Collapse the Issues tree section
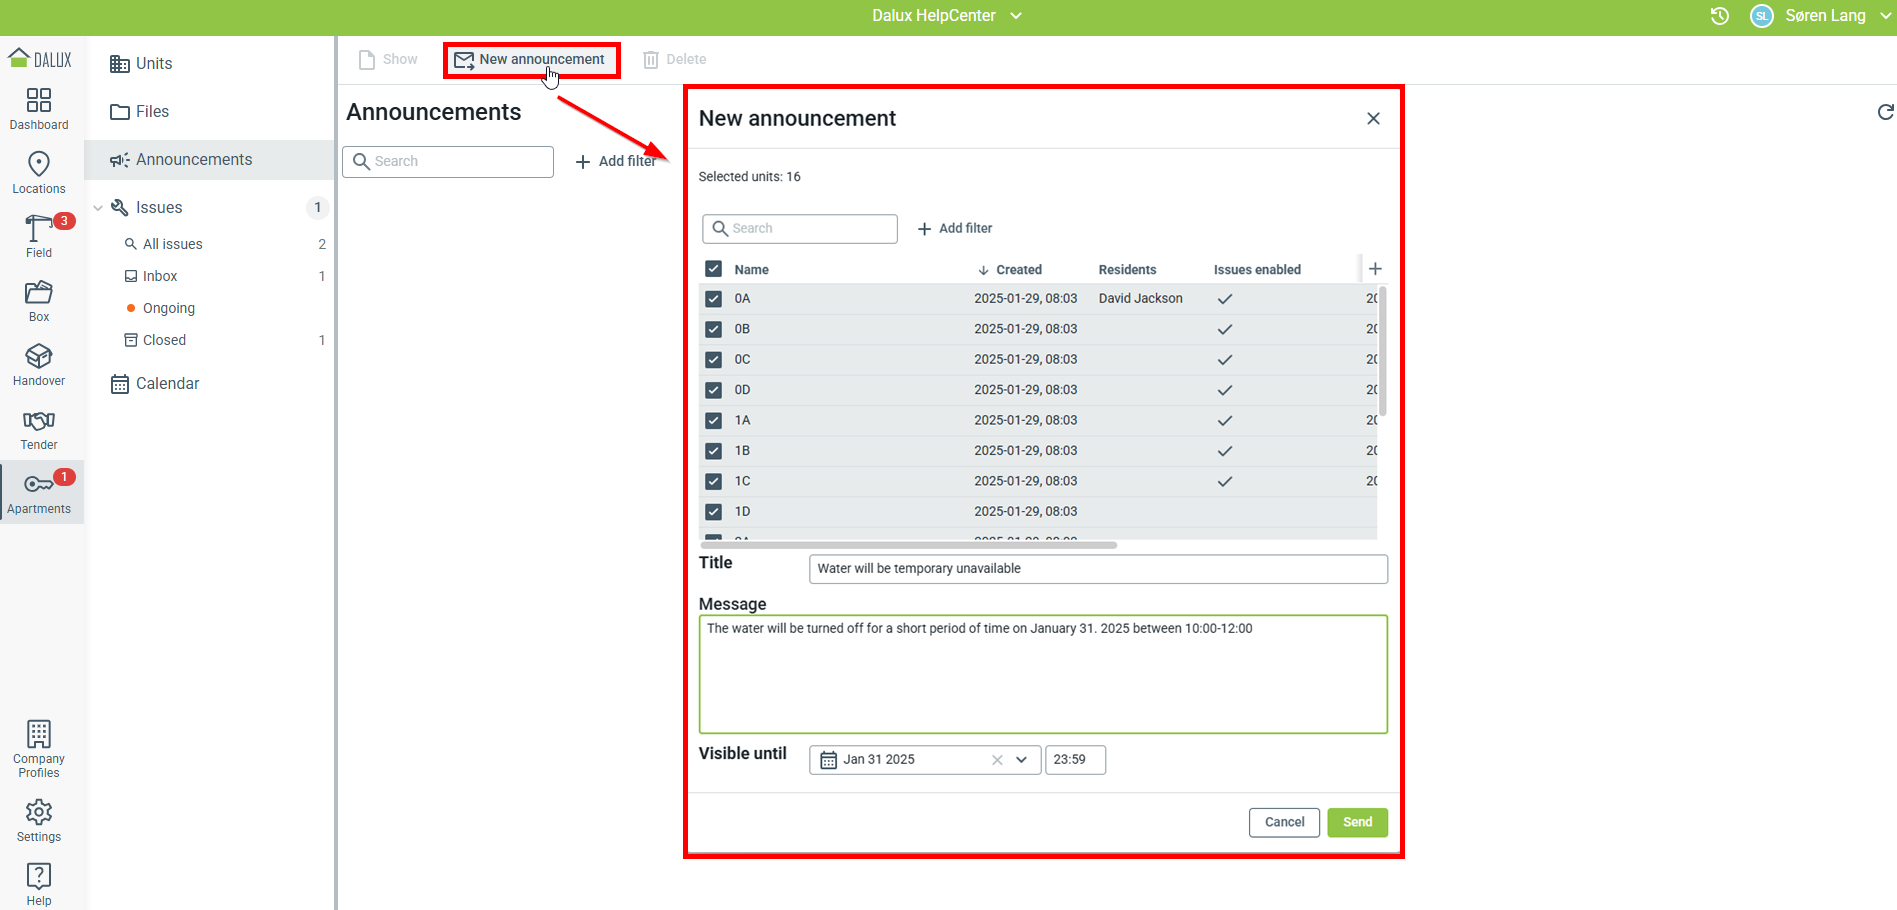 (98, 208)
